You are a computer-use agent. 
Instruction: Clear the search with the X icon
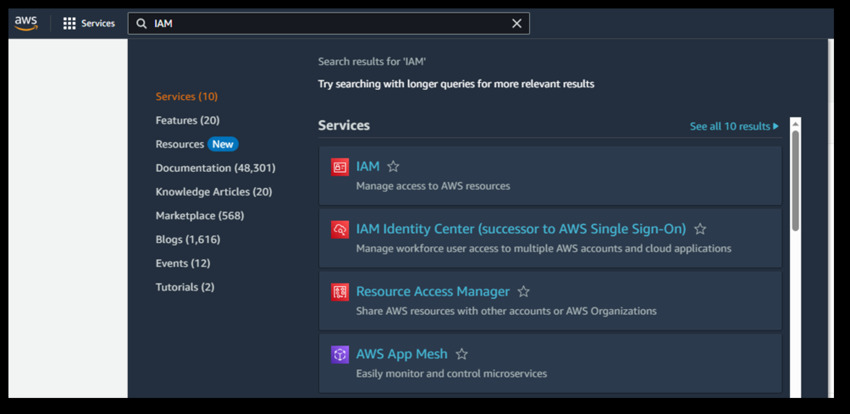click(517, 23)
